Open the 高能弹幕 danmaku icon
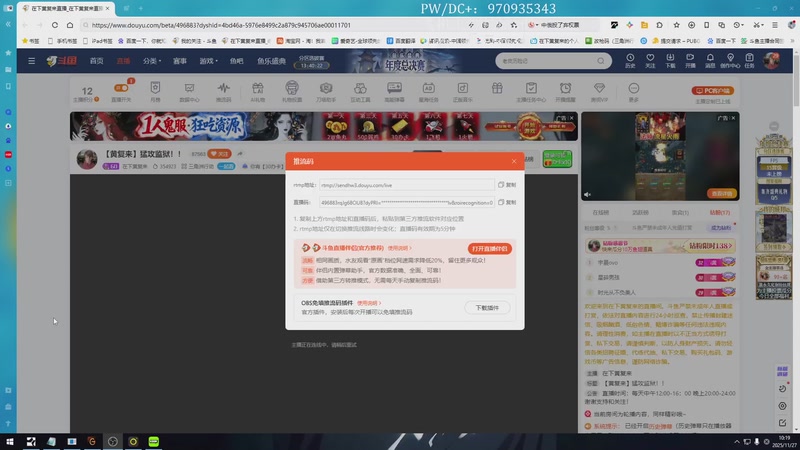 394,91
